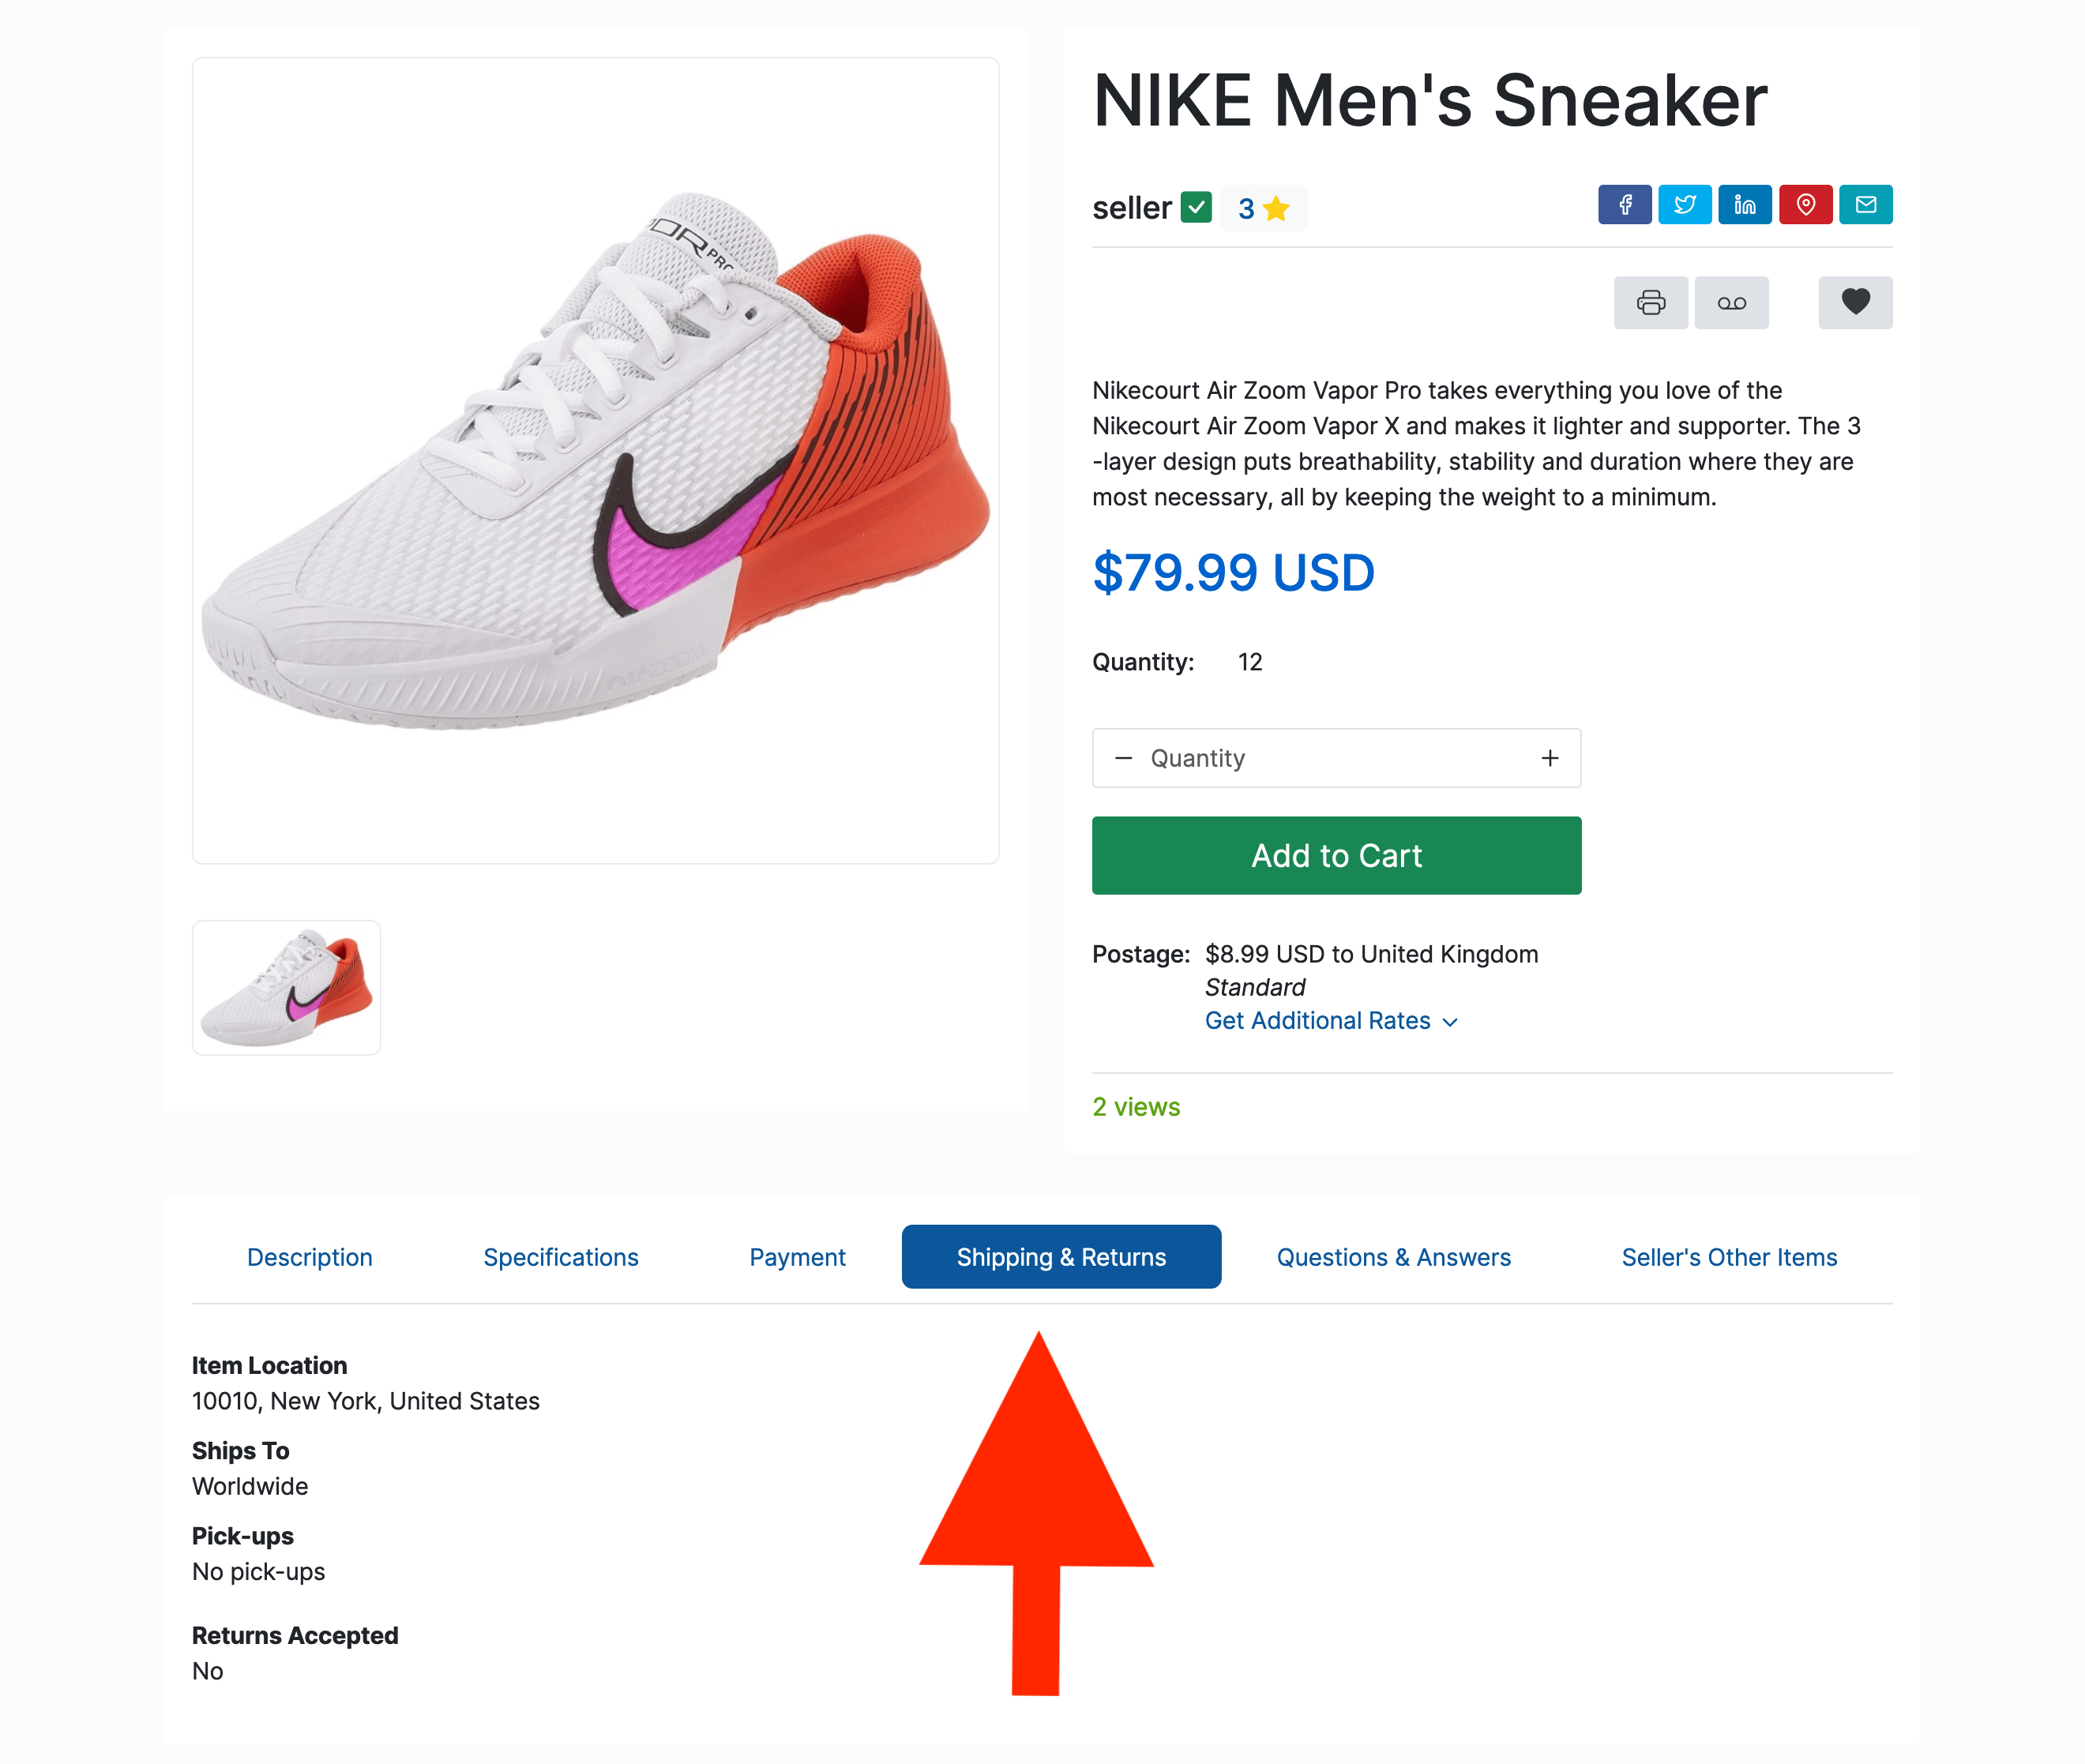This screenshot has width=2085, height=1764.
Task: Click into the Quantity input field
Action: 1335,758
